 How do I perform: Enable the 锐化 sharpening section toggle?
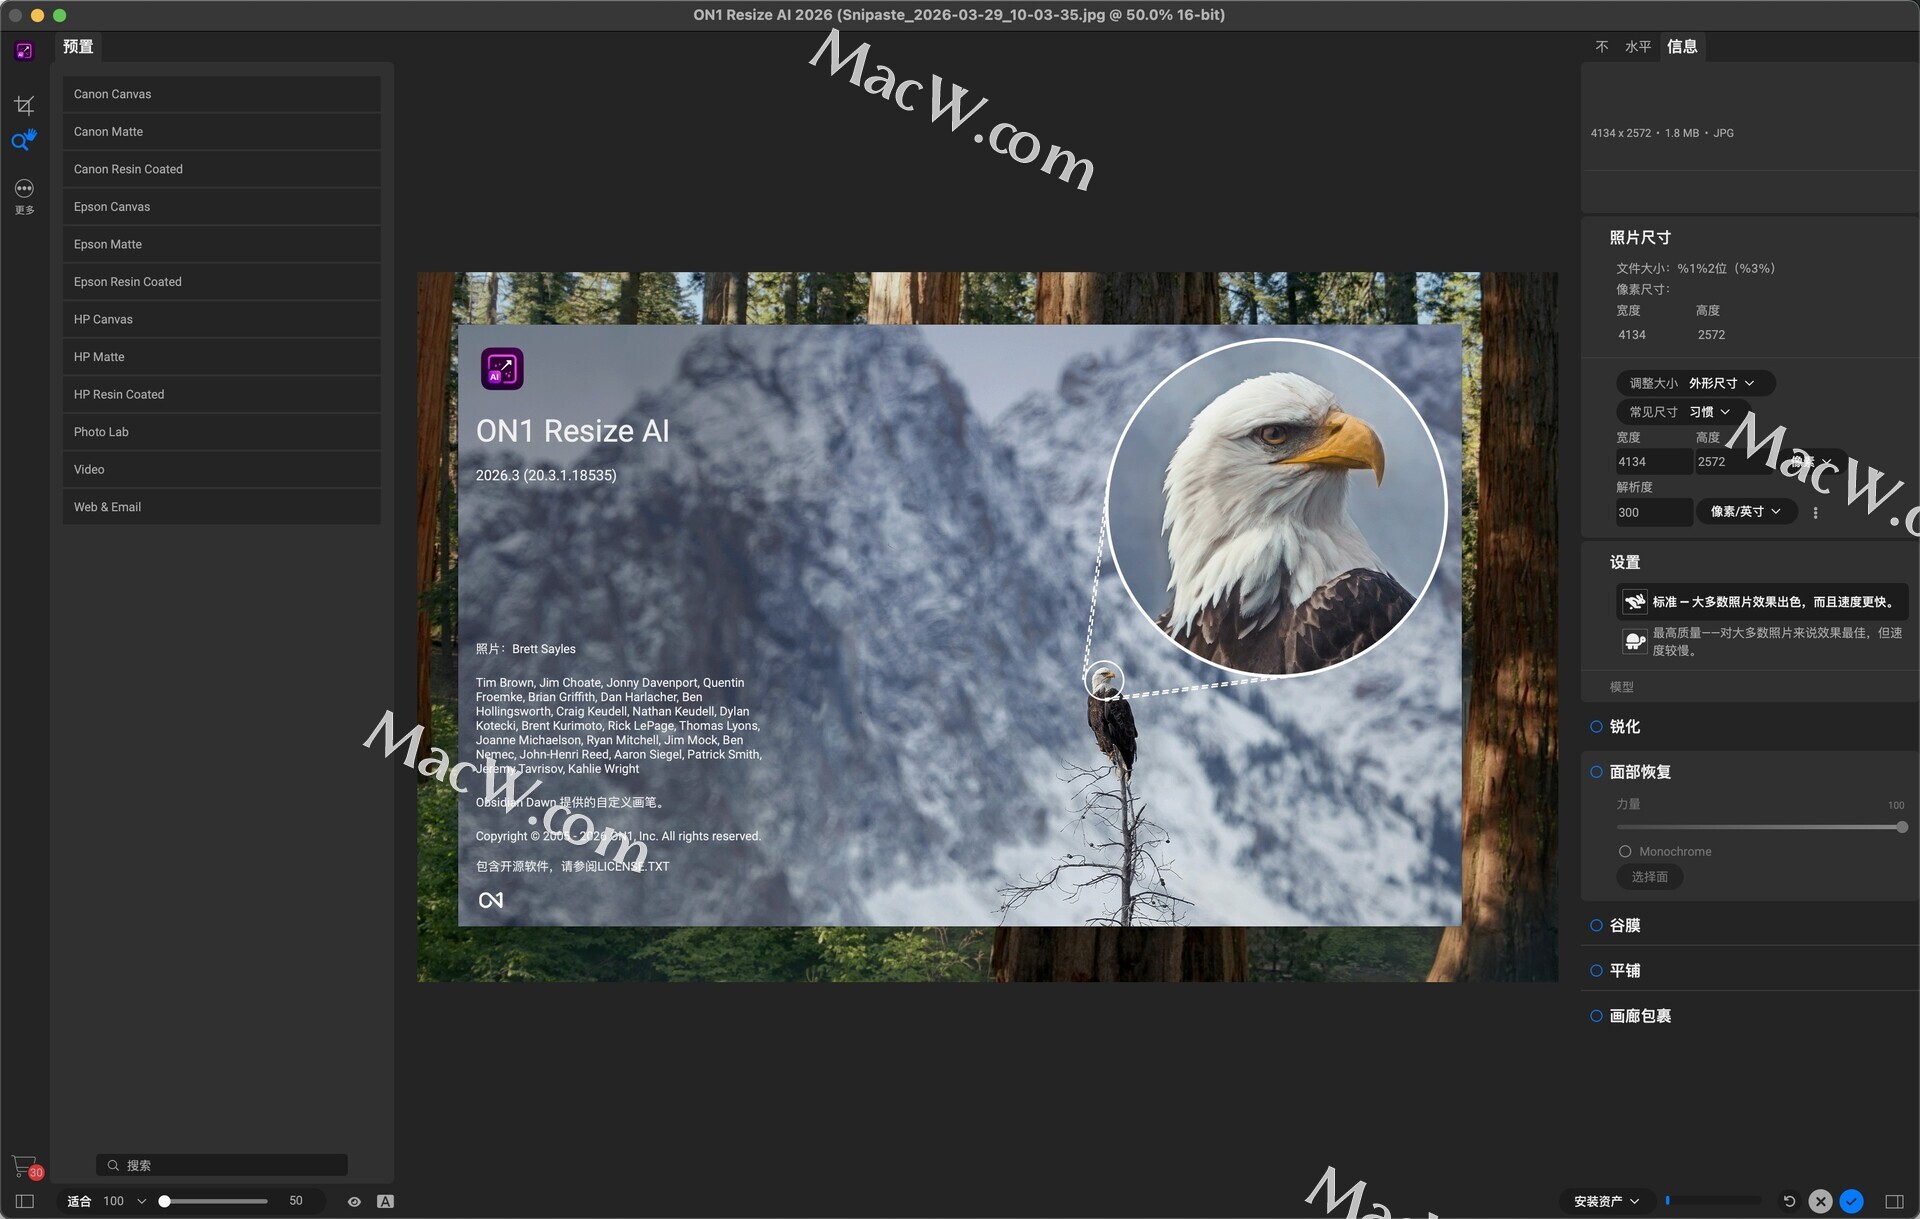1596,727
